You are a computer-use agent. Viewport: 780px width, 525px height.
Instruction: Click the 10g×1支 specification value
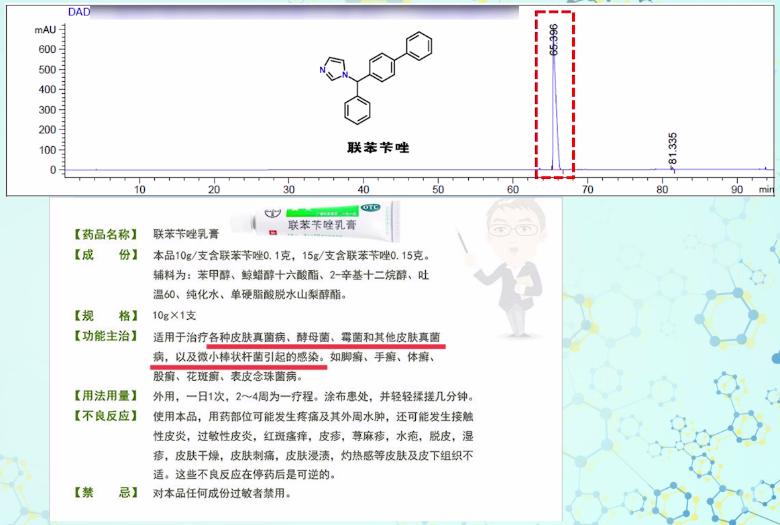coord(174,315)
